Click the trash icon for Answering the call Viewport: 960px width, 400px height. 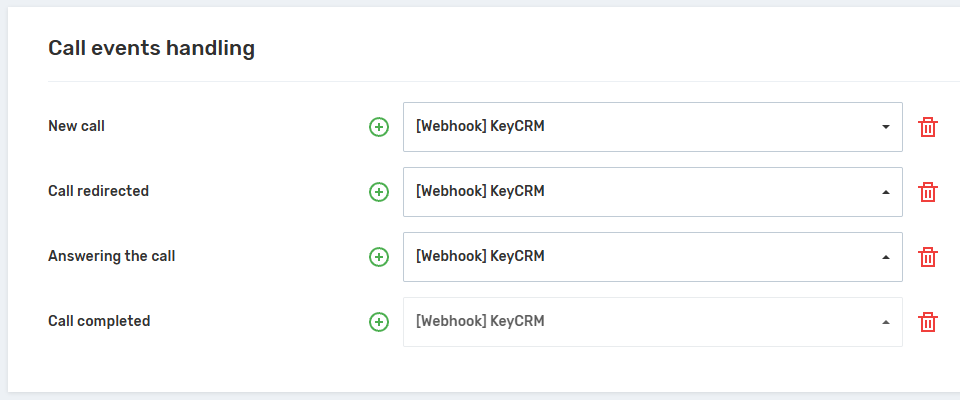(x=928, y=257)
